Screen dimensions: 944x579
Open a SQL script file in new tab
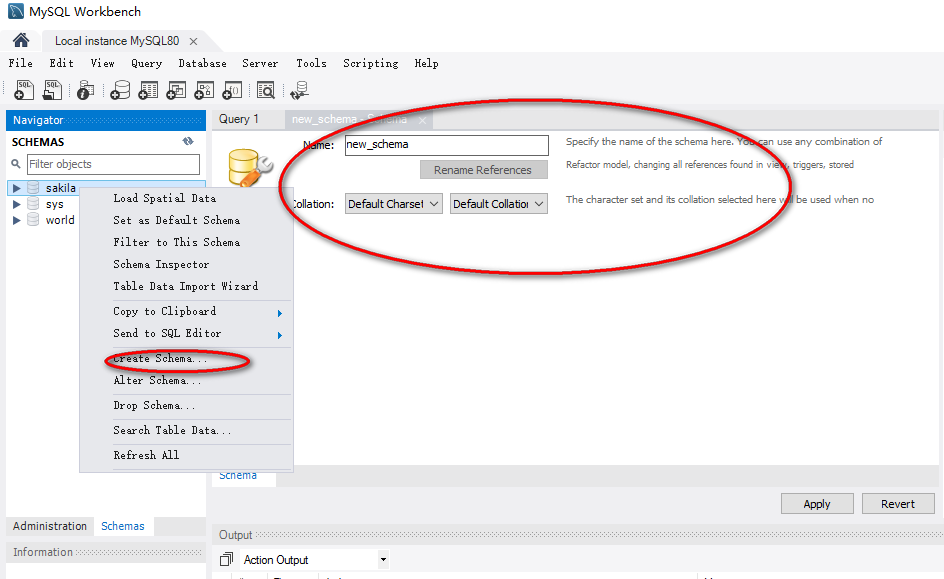[52, 90]
